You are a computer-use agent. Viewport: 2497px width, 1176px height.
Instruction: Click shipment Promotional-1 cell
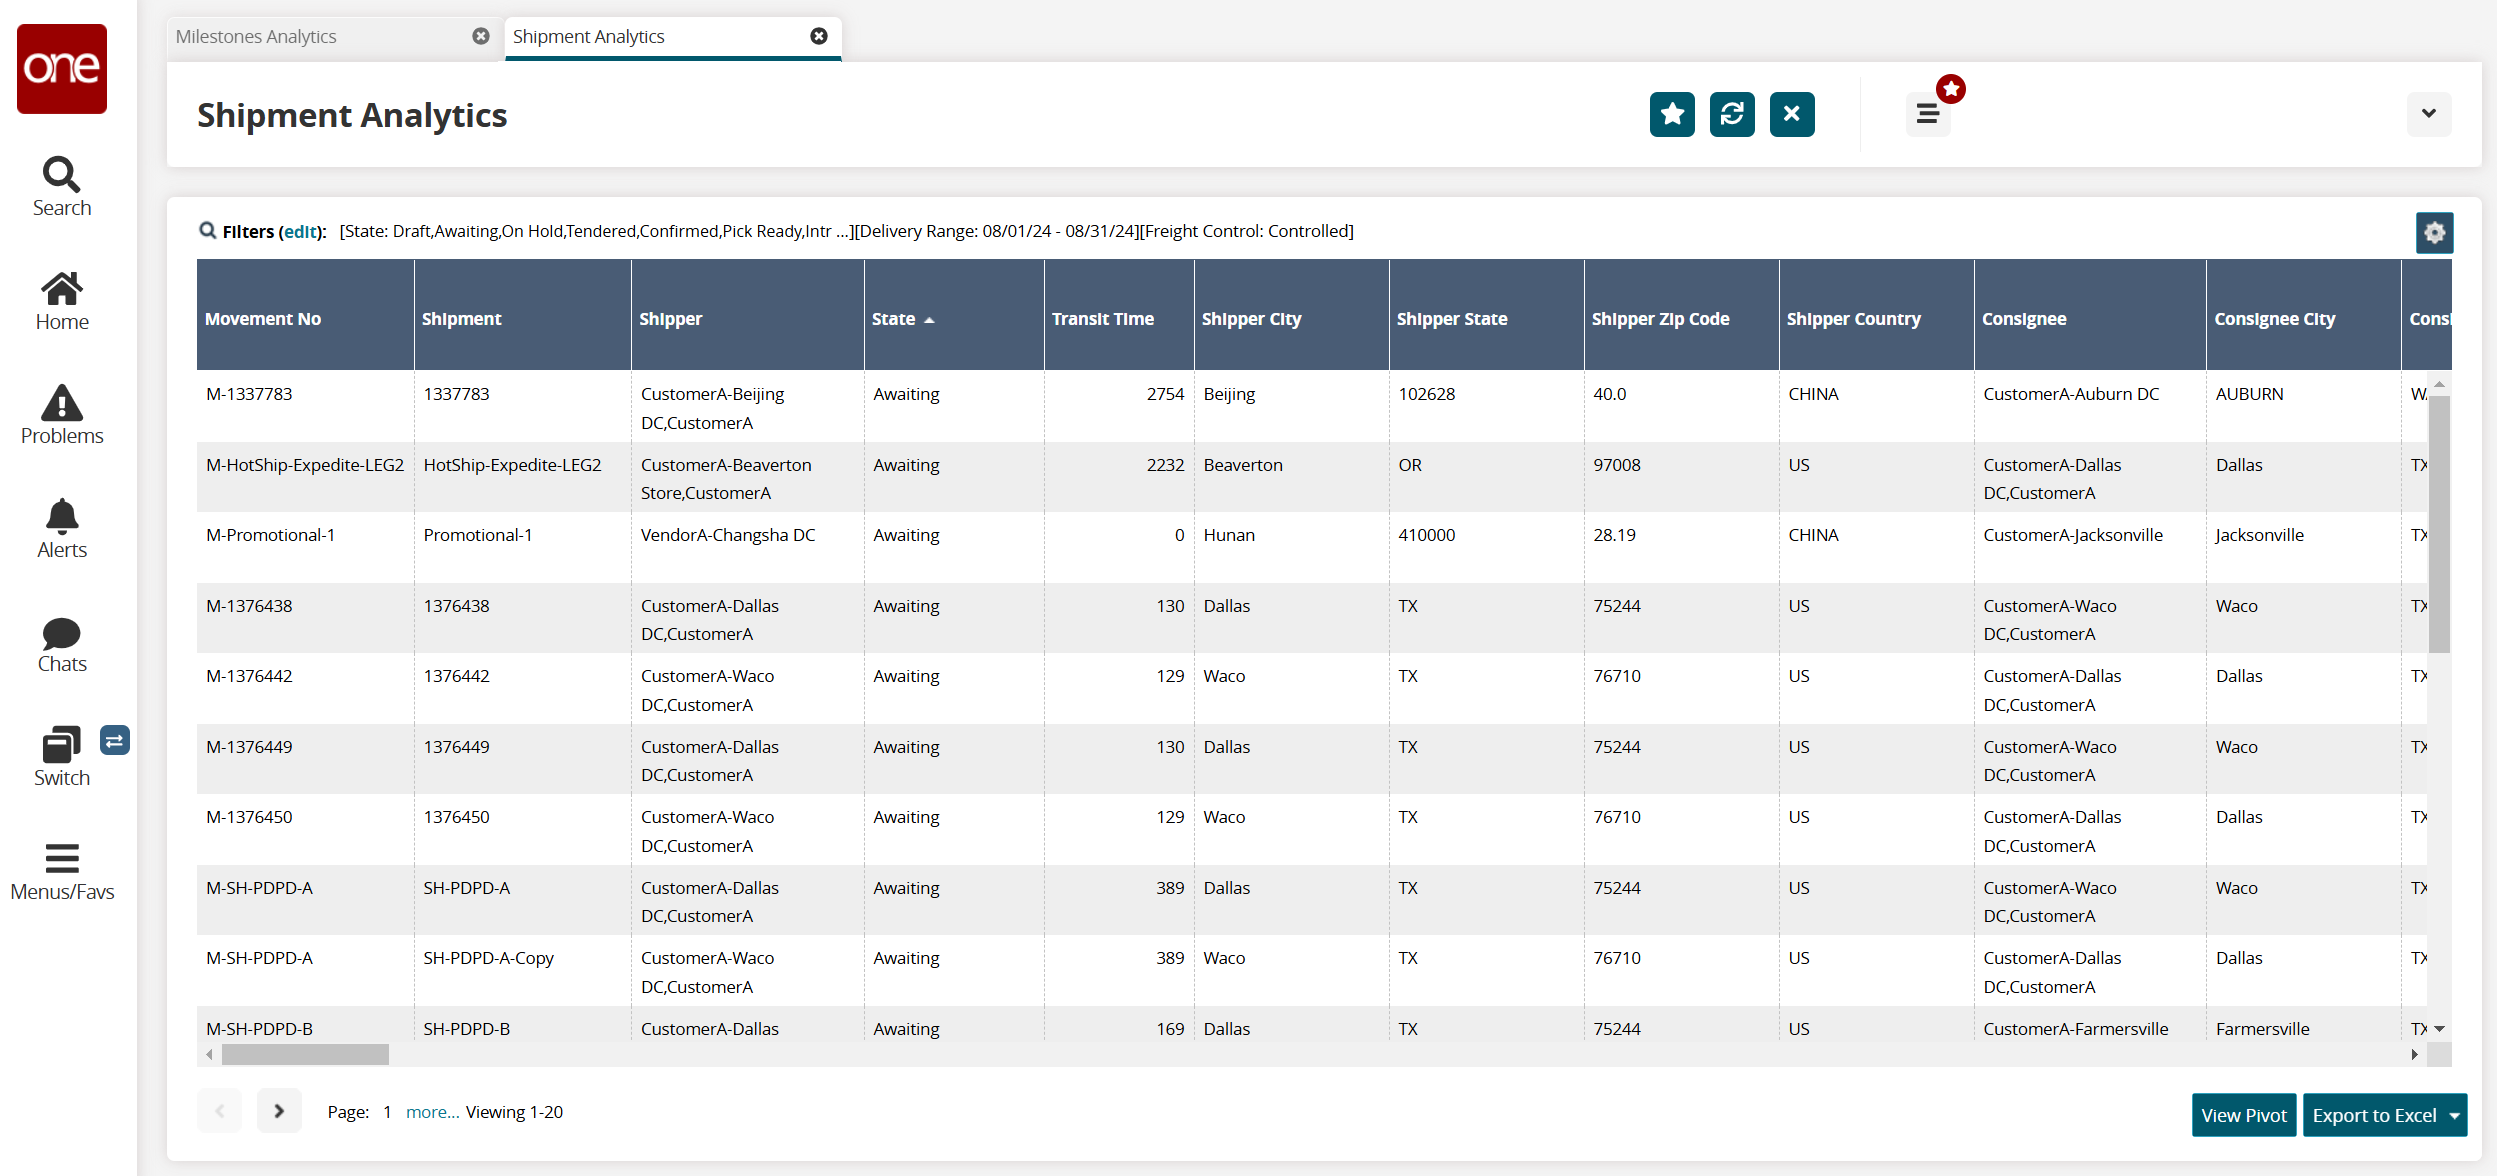click(x=522, y=547)
